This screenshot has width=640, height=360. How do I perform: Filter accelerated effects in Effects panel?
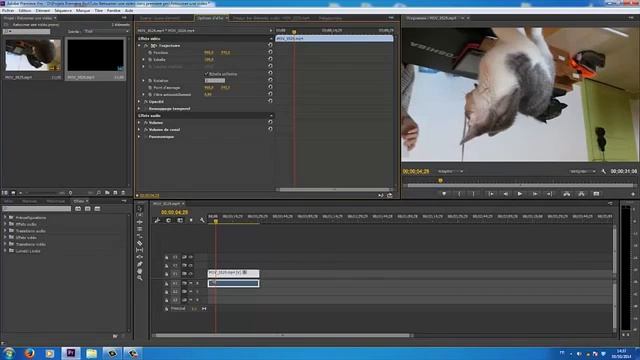click(78, 209)
